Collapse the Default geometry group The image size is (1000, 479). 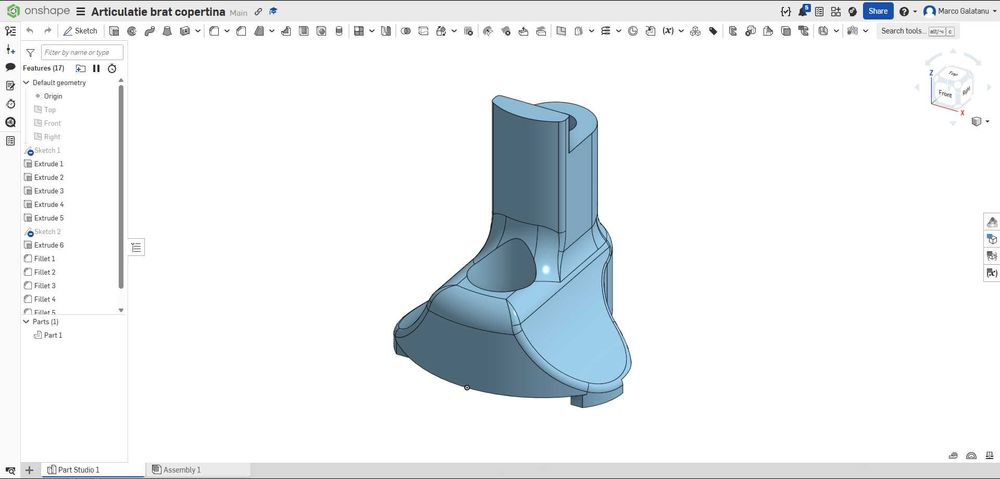pyautogui.click(x=26, y=82)
